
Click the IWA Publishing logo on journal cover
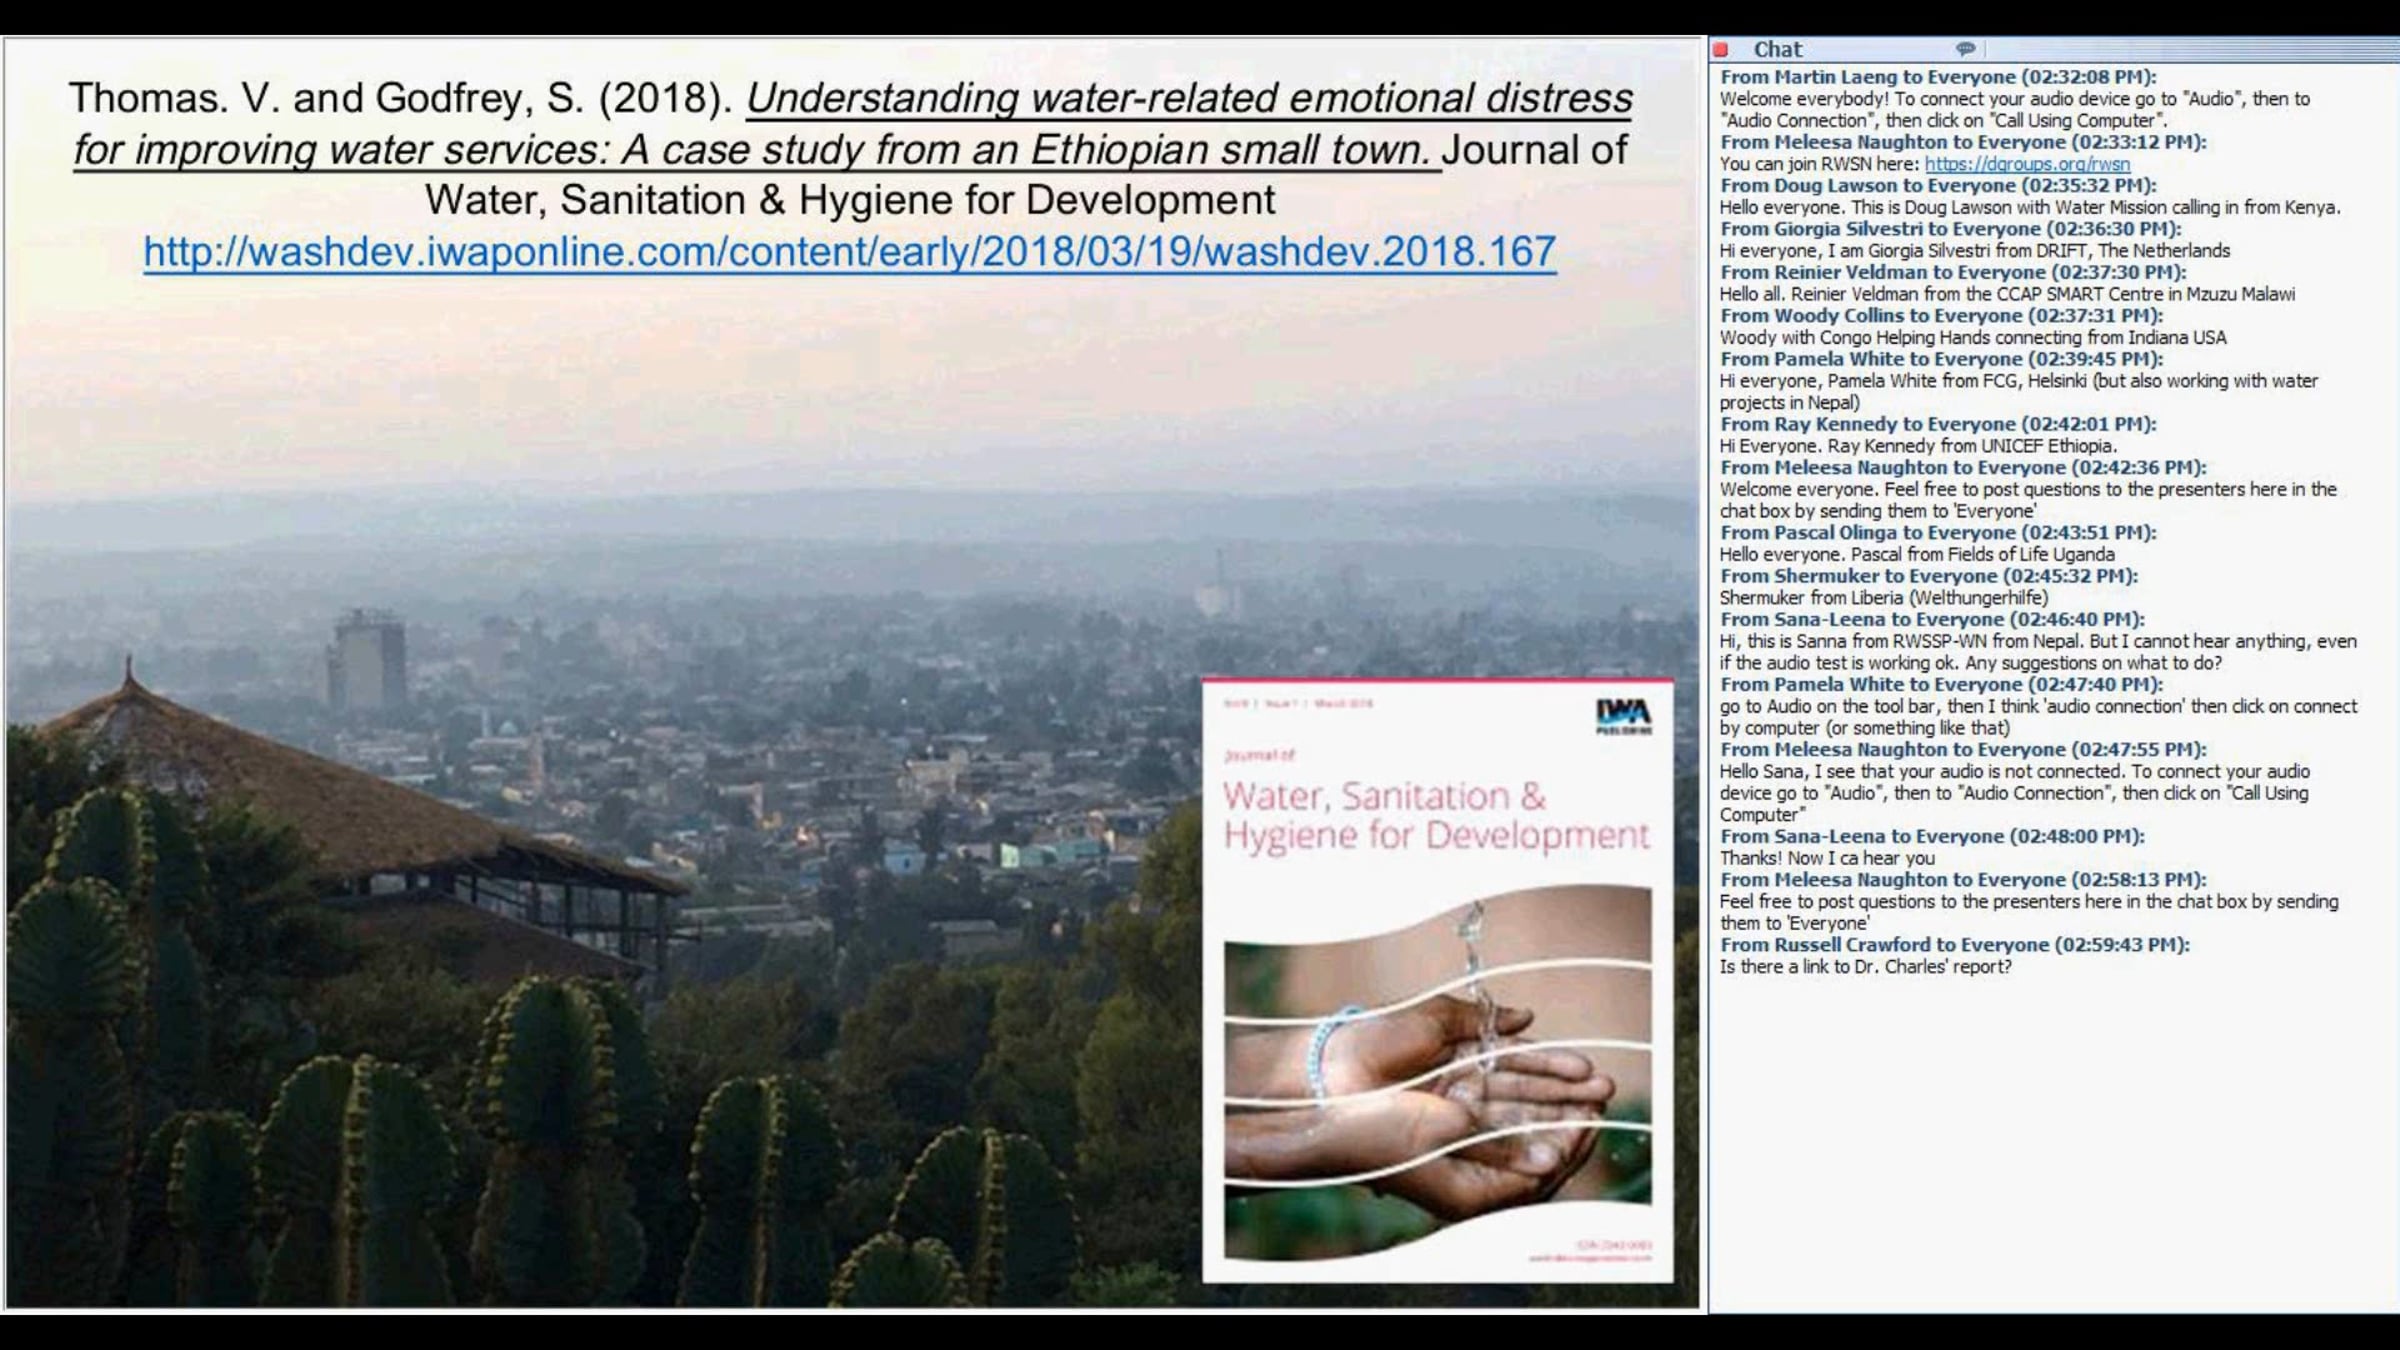tap(1622, 716)
